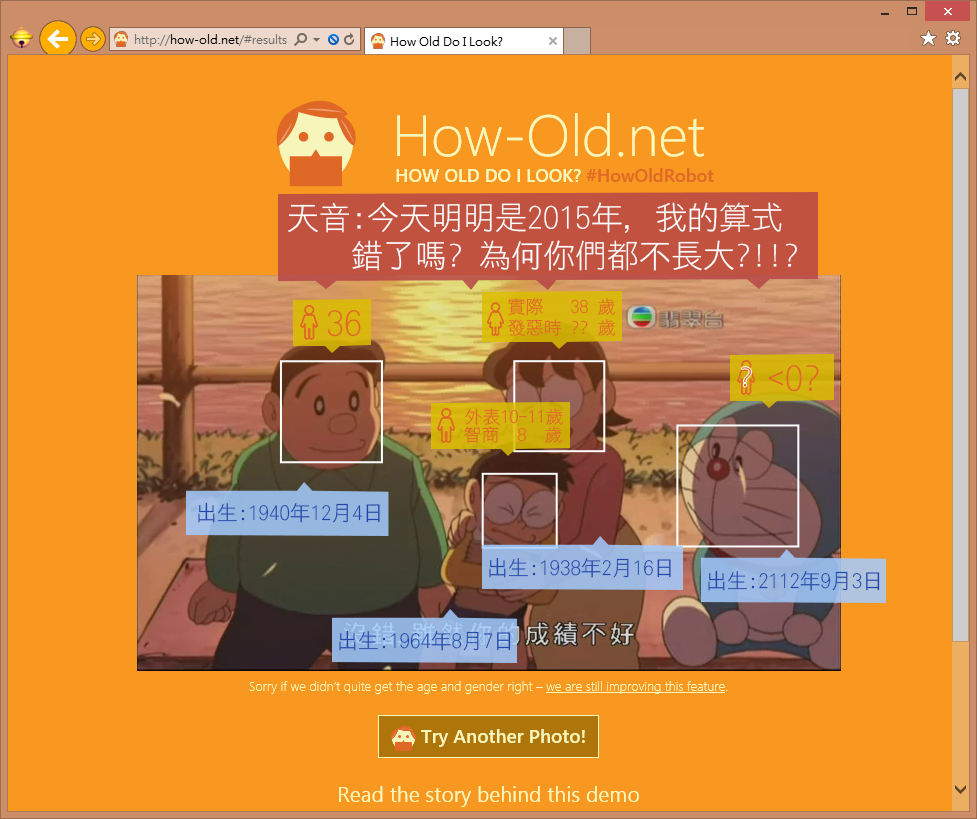The height and width of the screenshot is (819, 977).
Task: Click the bell icon left of back button
Action: [x=21, y=39]
